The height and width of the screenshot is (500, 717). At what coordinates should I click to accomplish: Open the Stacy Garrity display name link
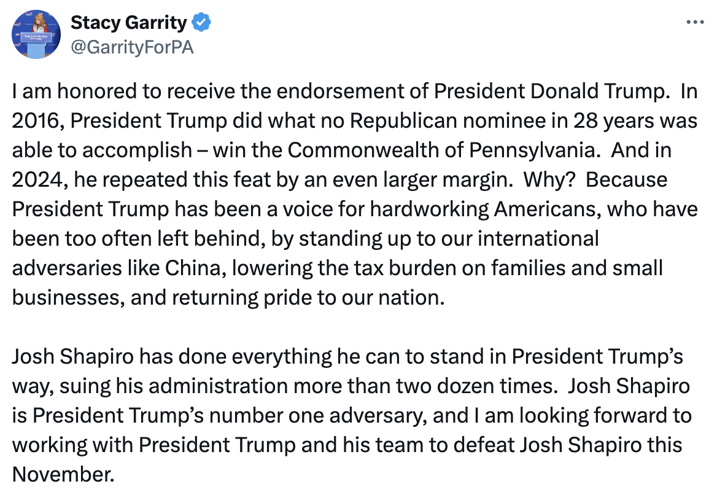pos(129,22)
